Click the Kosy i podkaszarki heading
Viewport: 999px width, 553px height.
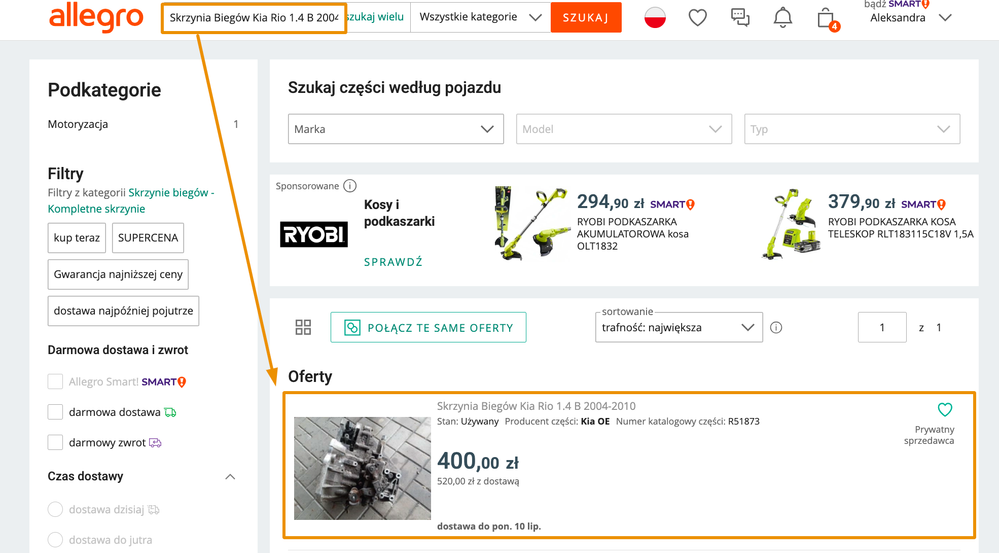(x=399, y=213)
